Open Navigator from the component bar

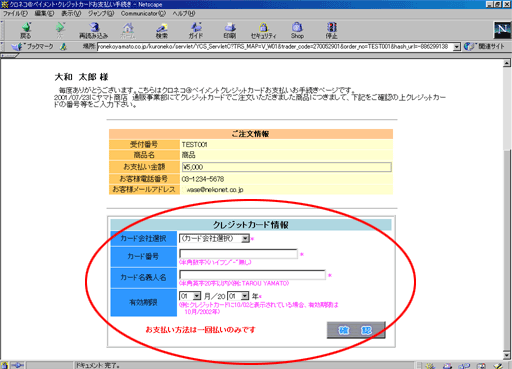point(430,366)
